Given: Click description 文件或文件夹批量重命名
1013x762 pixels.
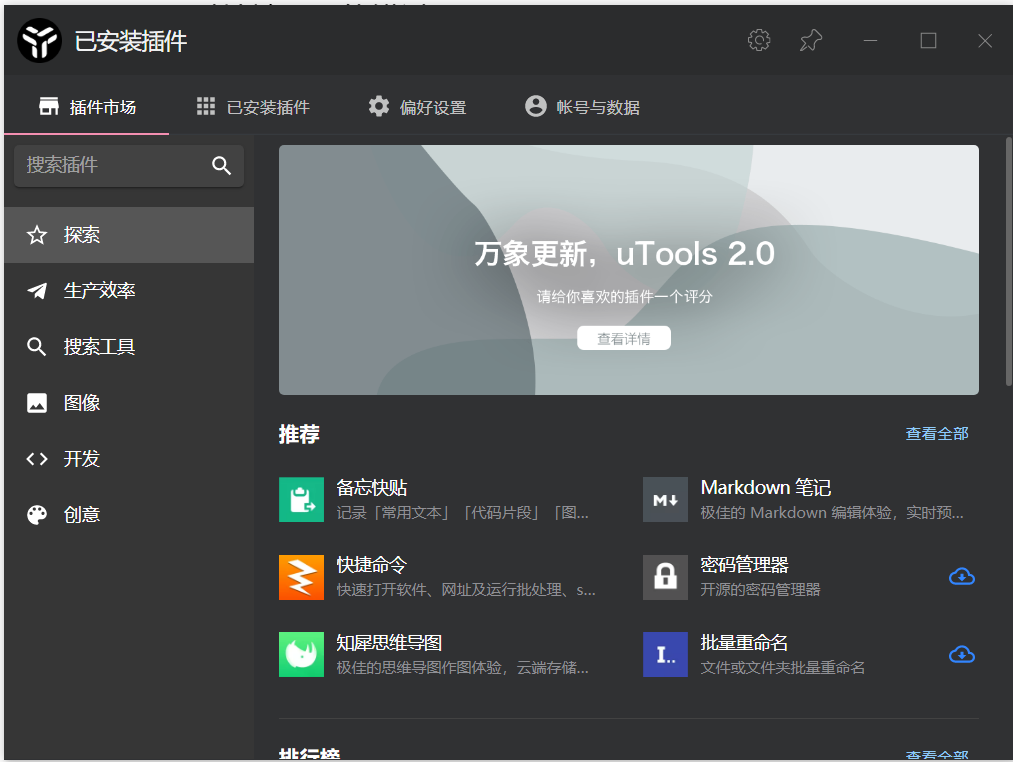Looking at the screenshot, I should (x=782, y=667).
